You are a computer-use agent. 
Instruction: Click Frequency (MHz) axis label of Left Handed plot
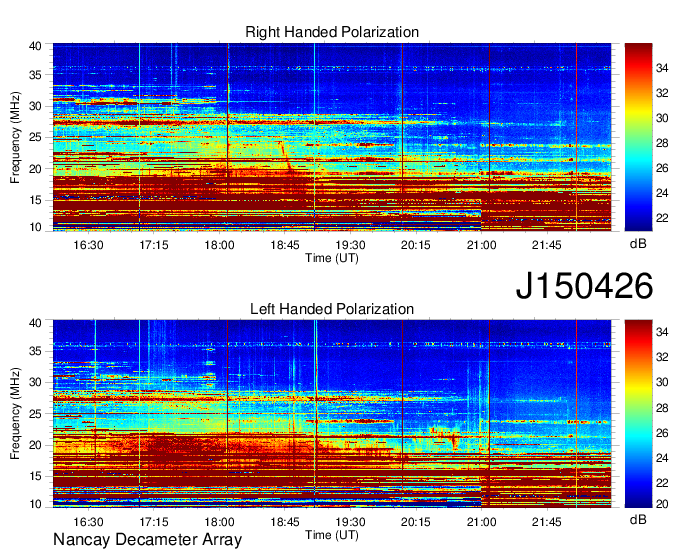click(15, 414)
